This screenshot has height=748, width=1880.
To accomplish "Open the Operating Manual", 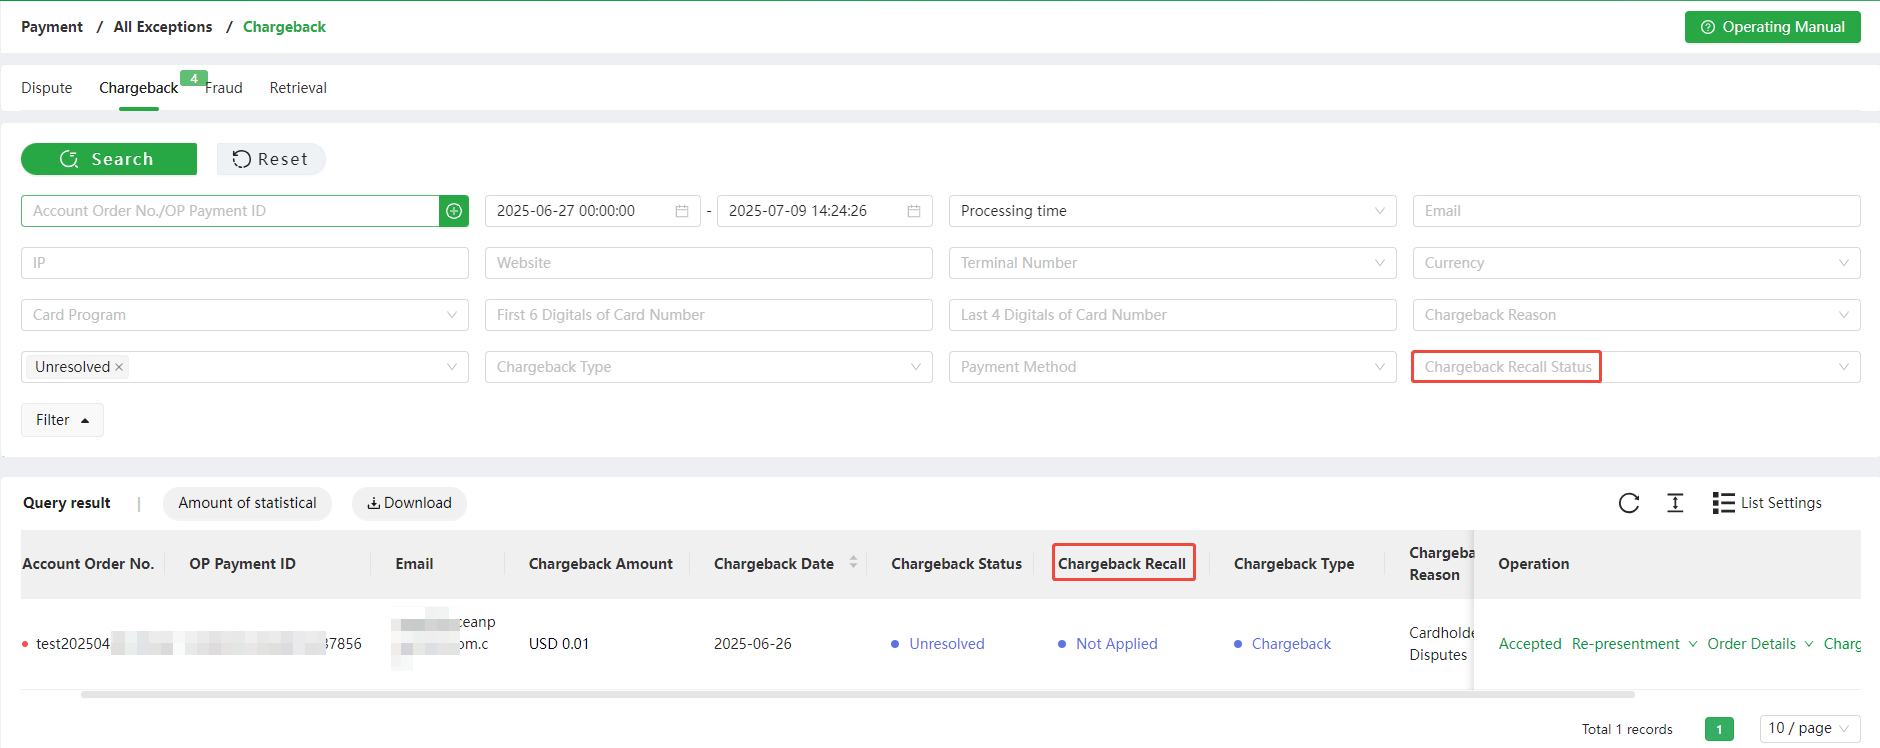I will (x=1772, y=27).
